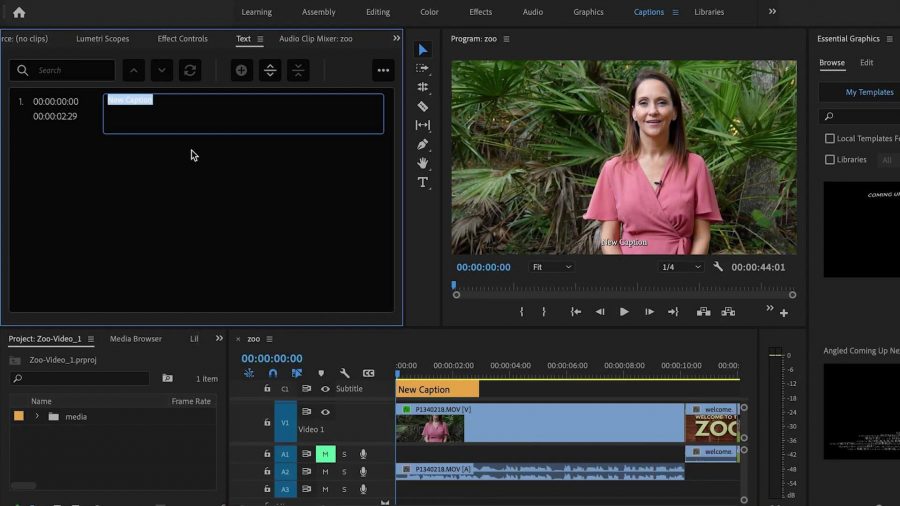Image resolution: width=900 pixels, height=506 pixels.
Task: Select the Selection tool arrow
Action: 423,50
